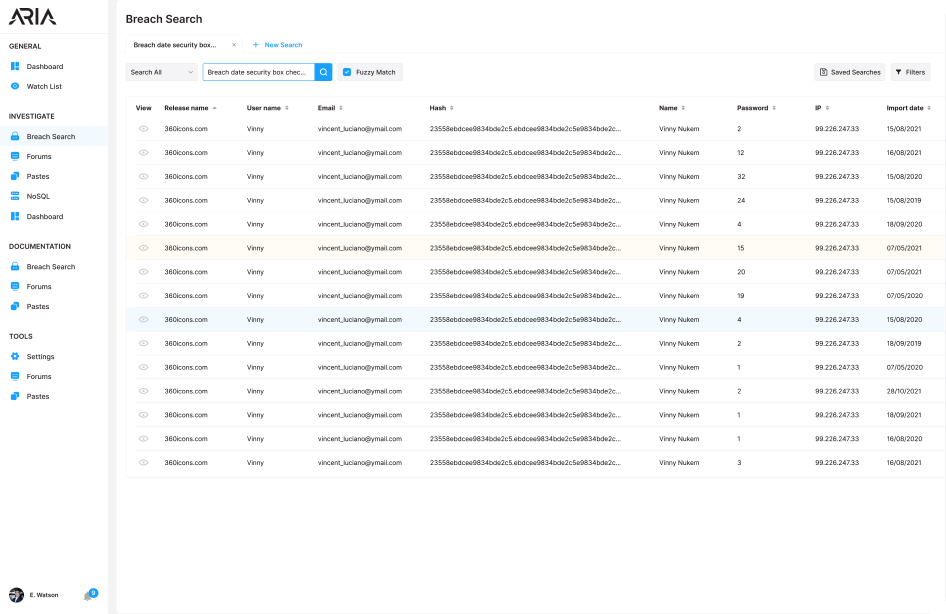Sort by Release name column

190,108
